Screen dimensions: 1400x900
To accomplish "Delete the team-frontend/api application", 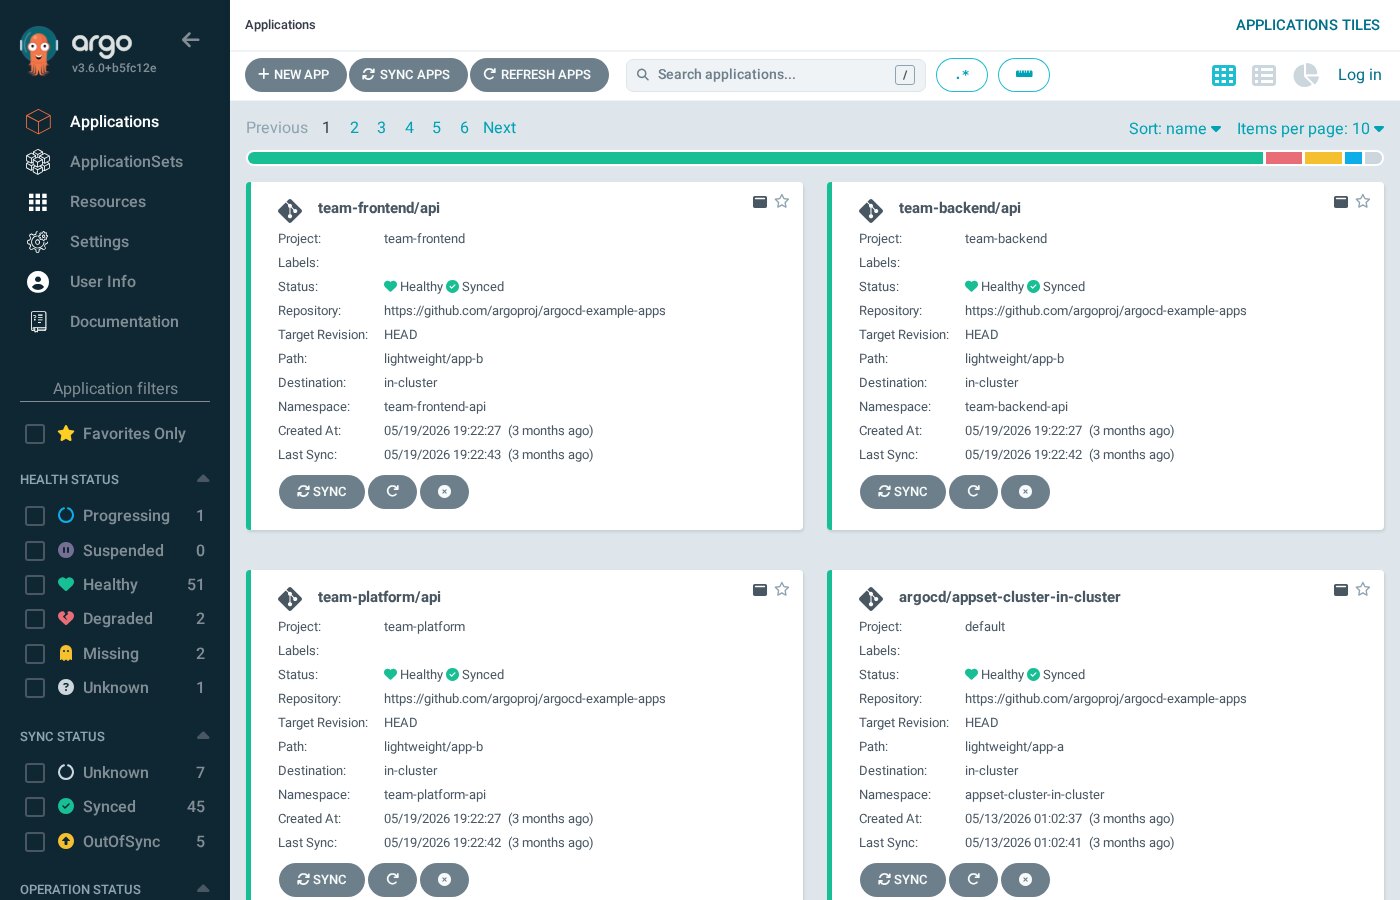I will 445,492.
